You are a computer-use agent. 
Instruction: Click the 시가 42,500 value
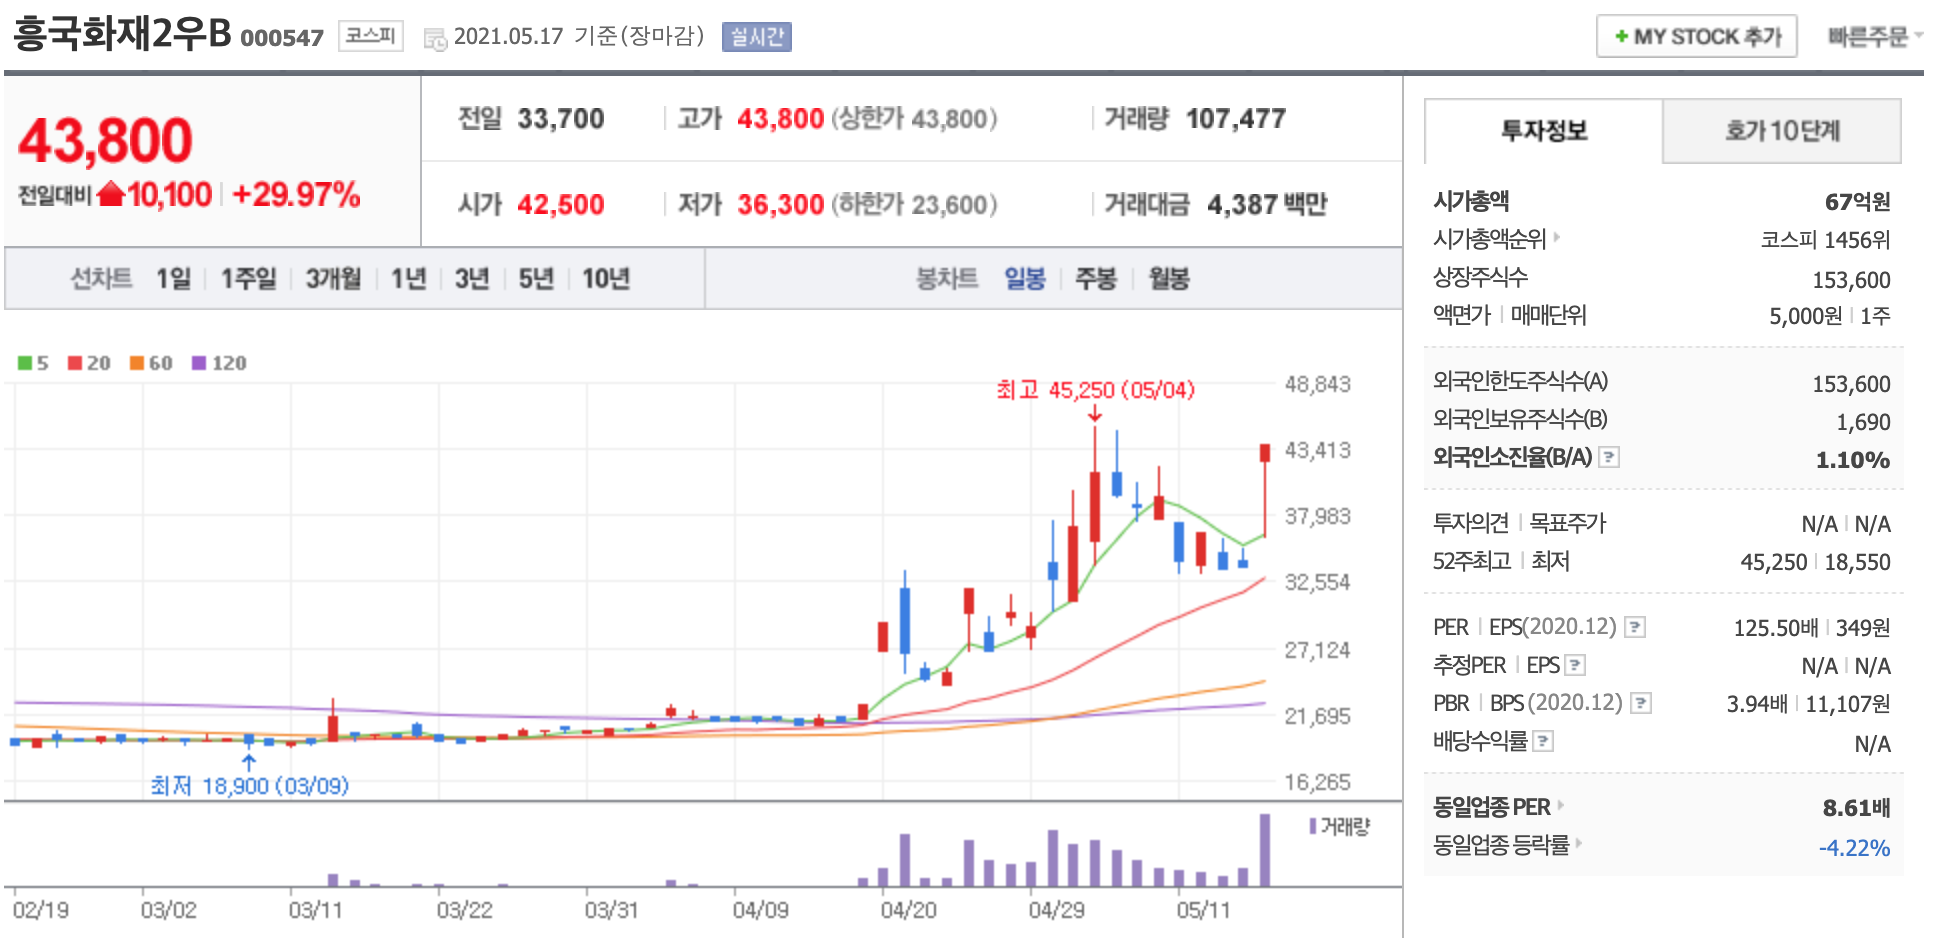[561, 205]
